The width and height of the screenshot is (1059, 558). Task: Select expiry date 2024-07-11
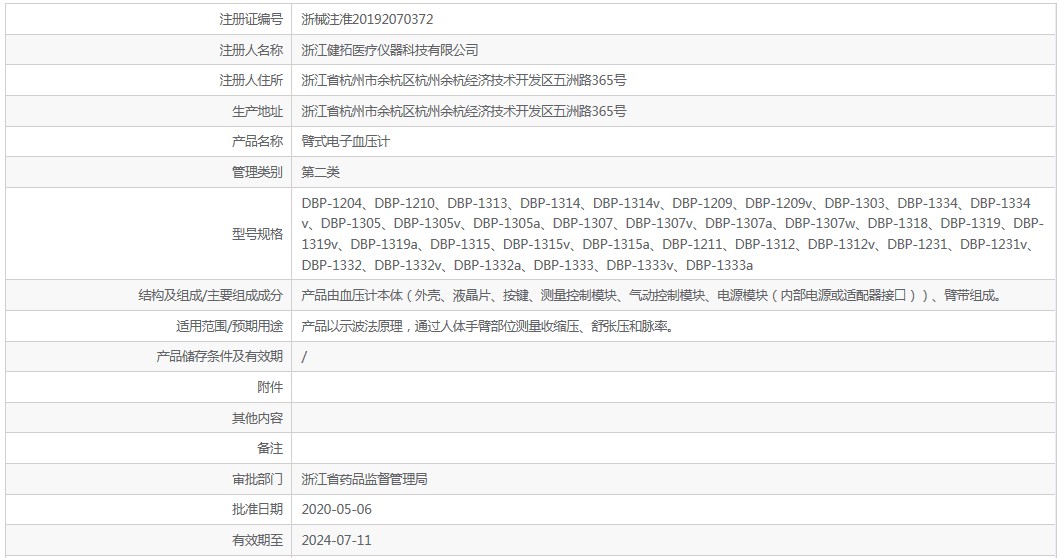coord(336,540)
